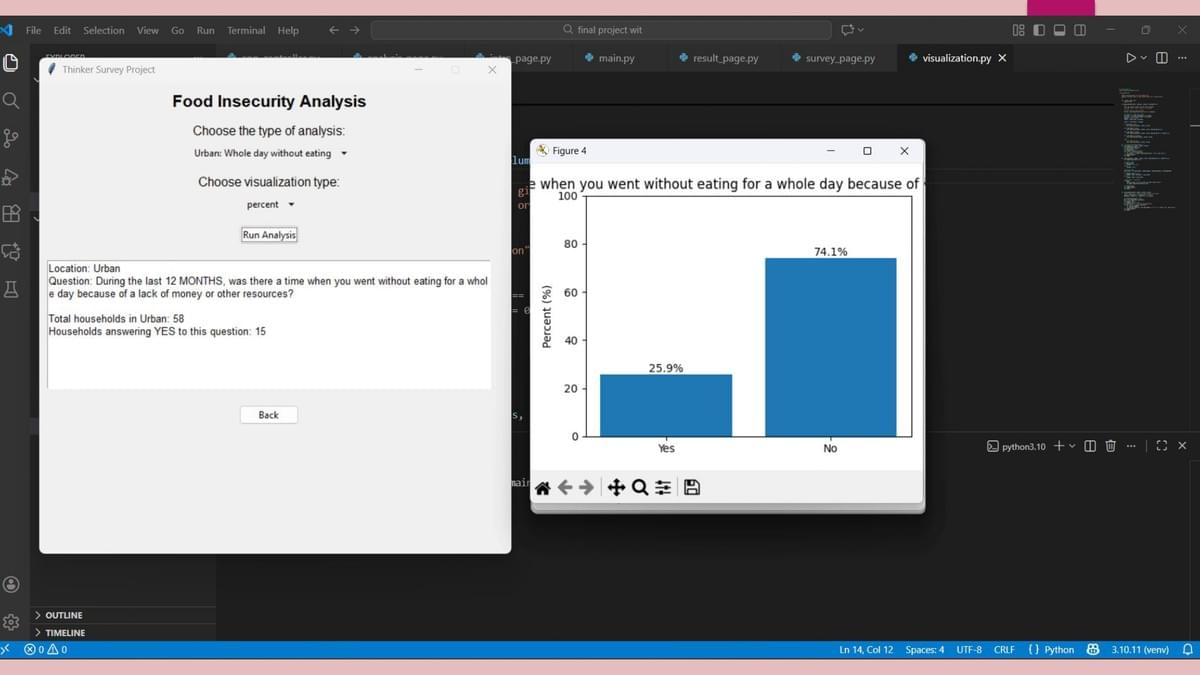The width and height of the screenshot is (1200, 675).
Task: Open the Testing flask icon in activity bar
Action: 12,290
